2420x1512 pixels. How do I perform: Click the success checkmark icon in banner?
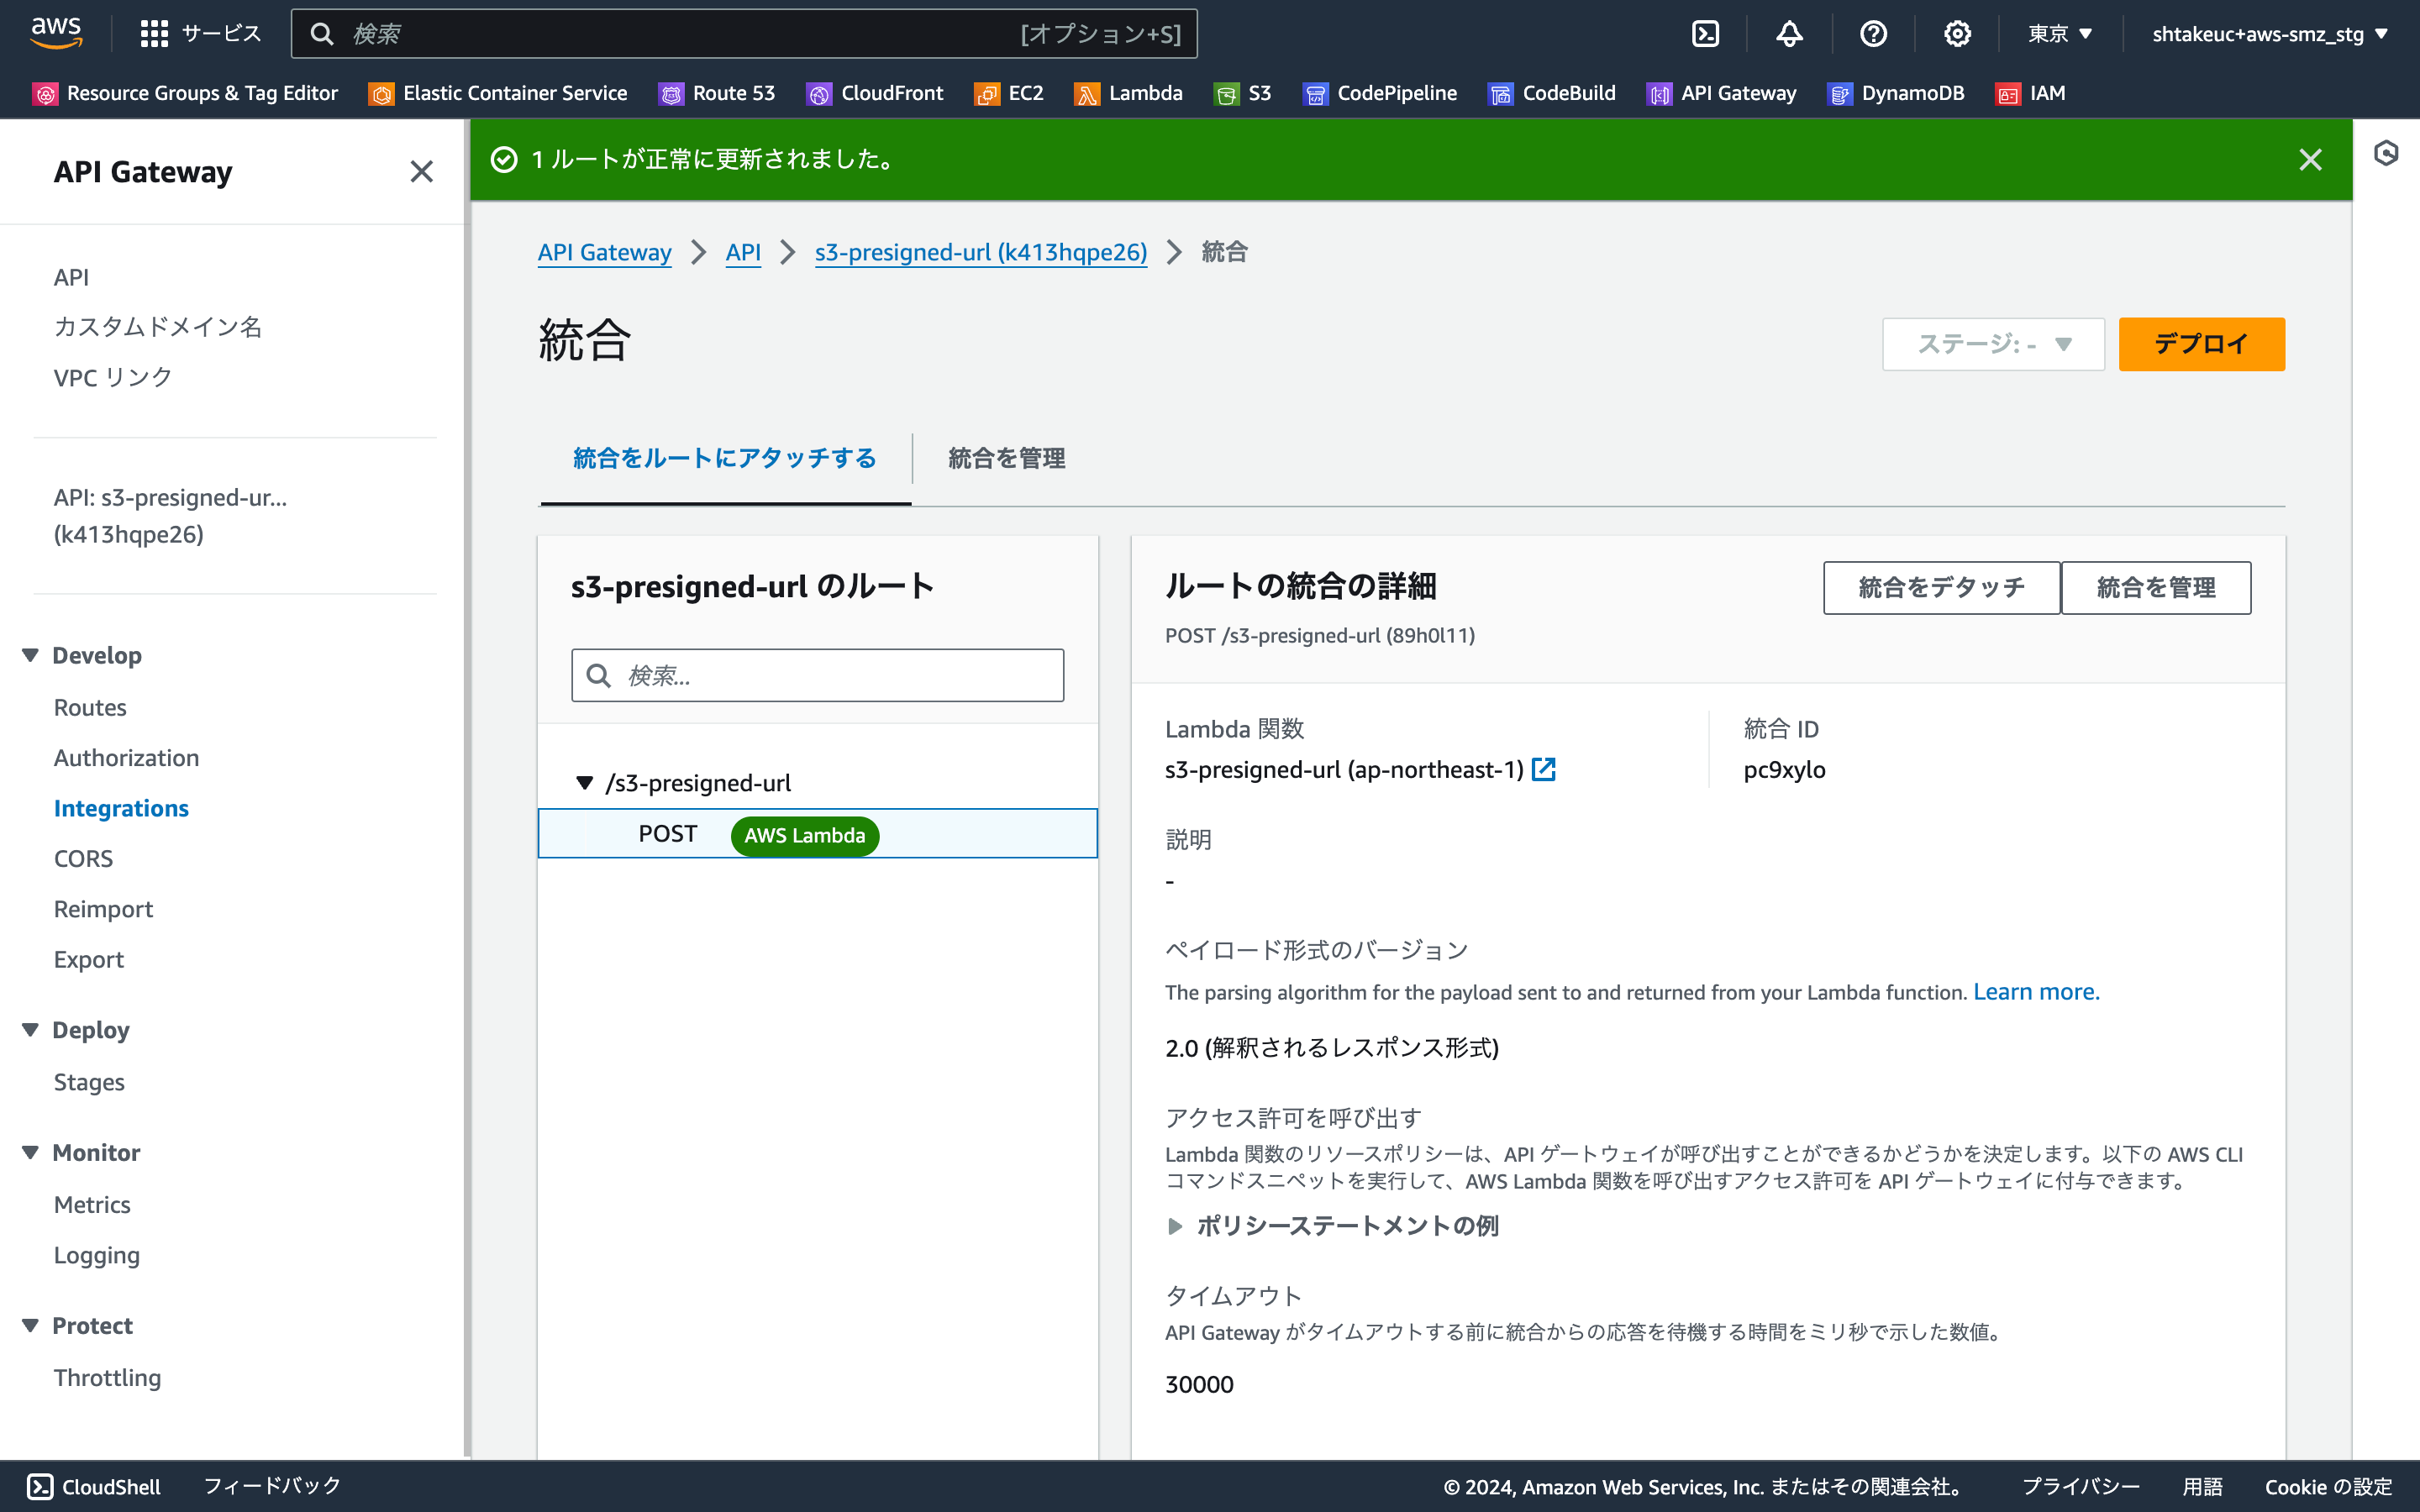504,160
